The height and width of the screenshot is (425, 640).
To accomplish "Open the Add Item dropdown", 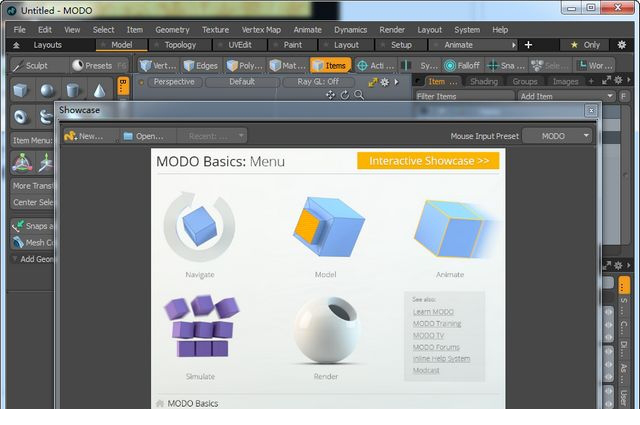I will [567, 96].
